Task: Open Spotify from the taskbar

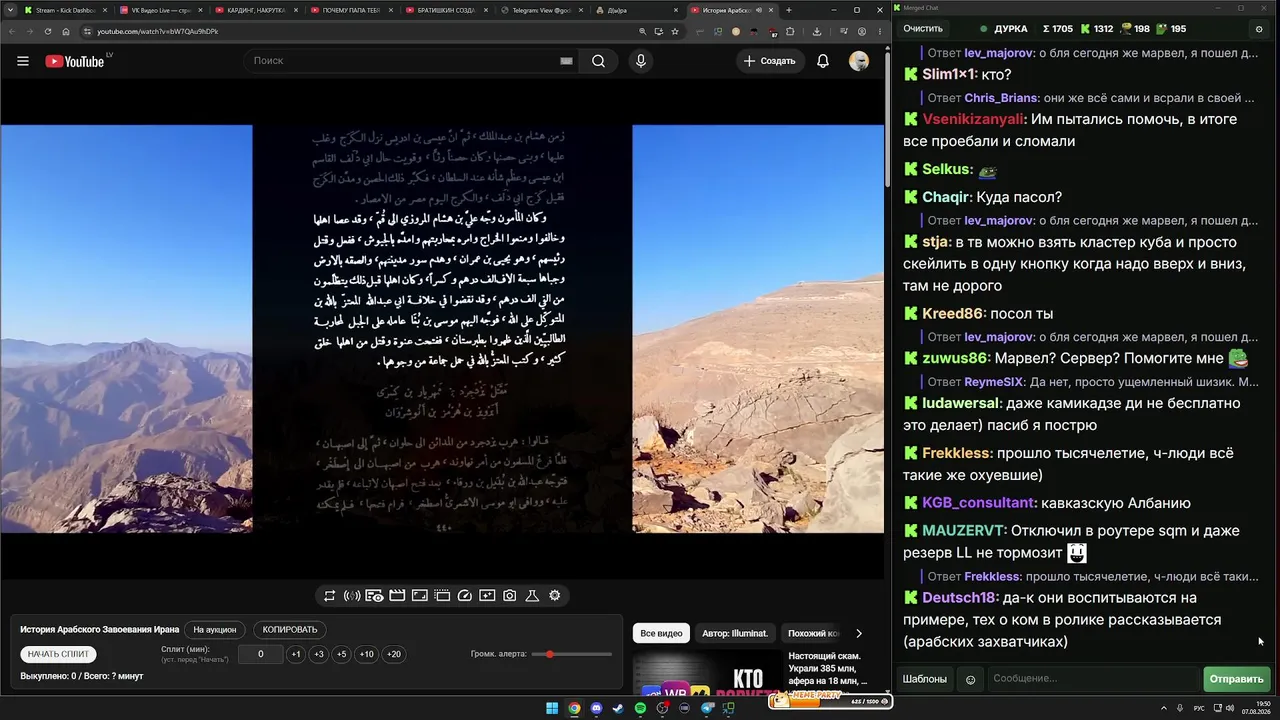Action: [641, 709]
